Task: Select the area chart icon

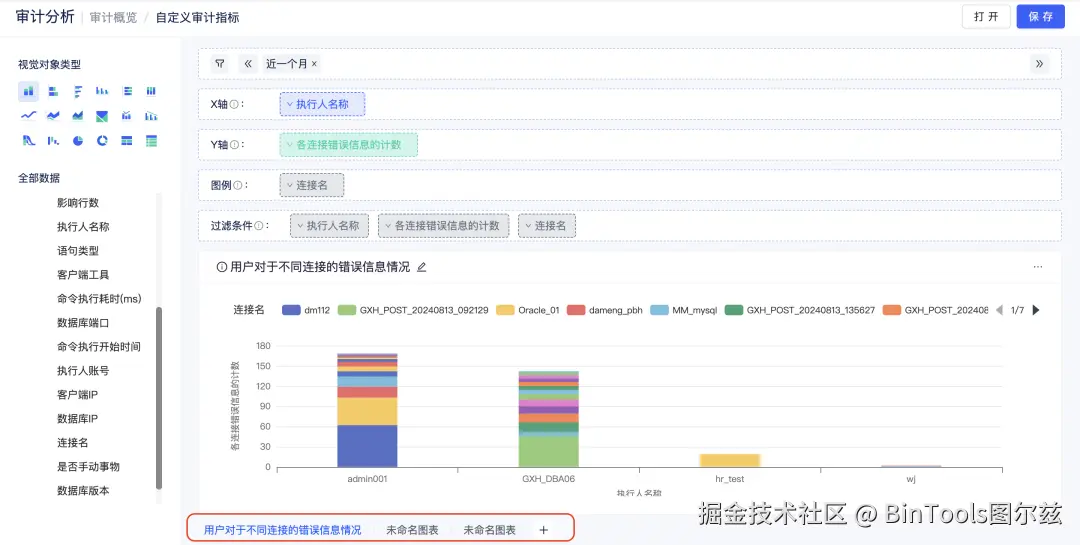Action: [x=78, y=116]
